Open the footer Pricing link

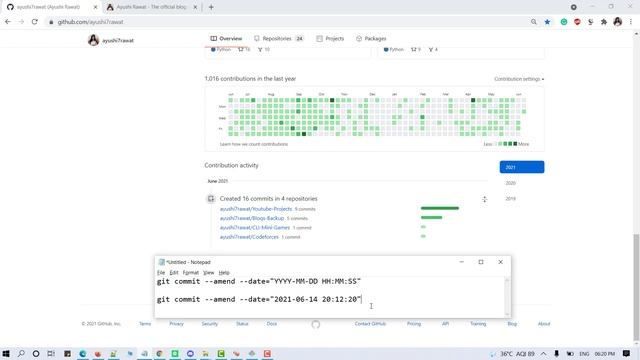[413, 324]
